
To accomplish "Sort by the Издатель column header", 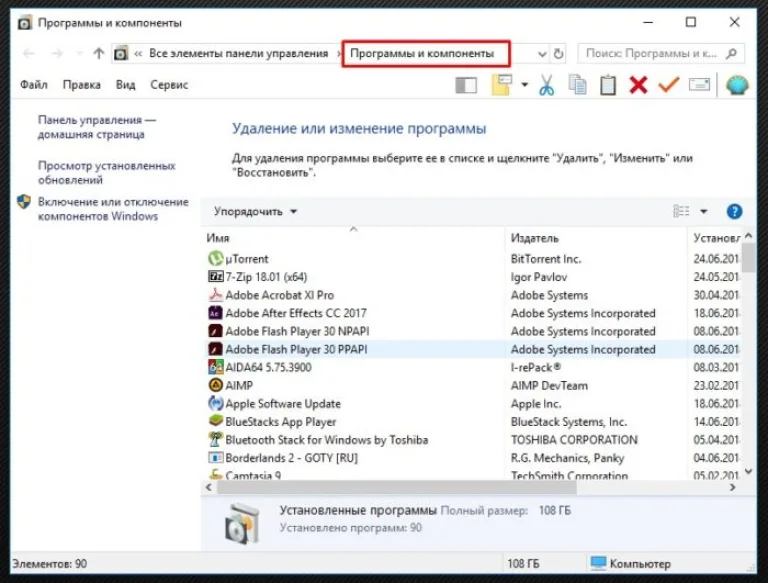I will [596, 238].
